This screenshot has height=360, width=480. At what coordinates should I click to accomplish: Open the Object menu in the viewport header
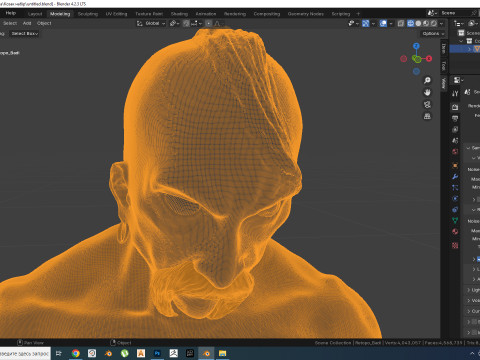coord(44,23)
